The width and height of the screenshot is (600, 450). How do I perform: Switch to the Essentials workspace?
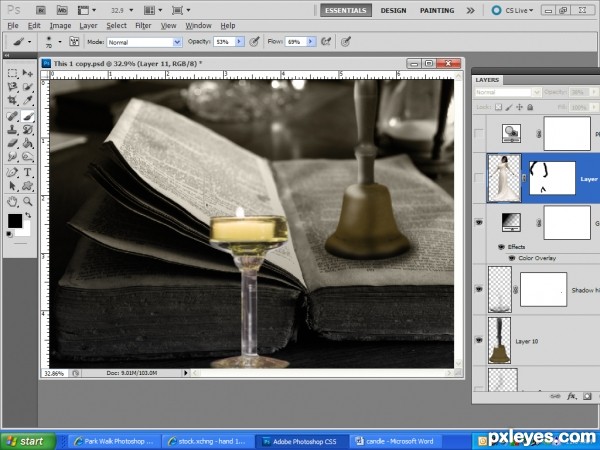(346, 10)
